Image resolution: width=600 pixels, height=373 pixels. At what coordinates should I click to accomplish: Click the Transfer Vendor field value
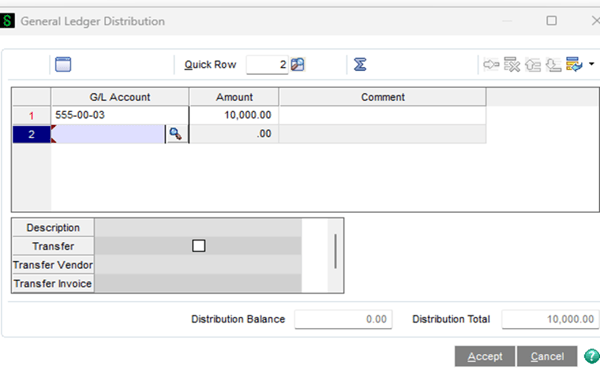198,265
